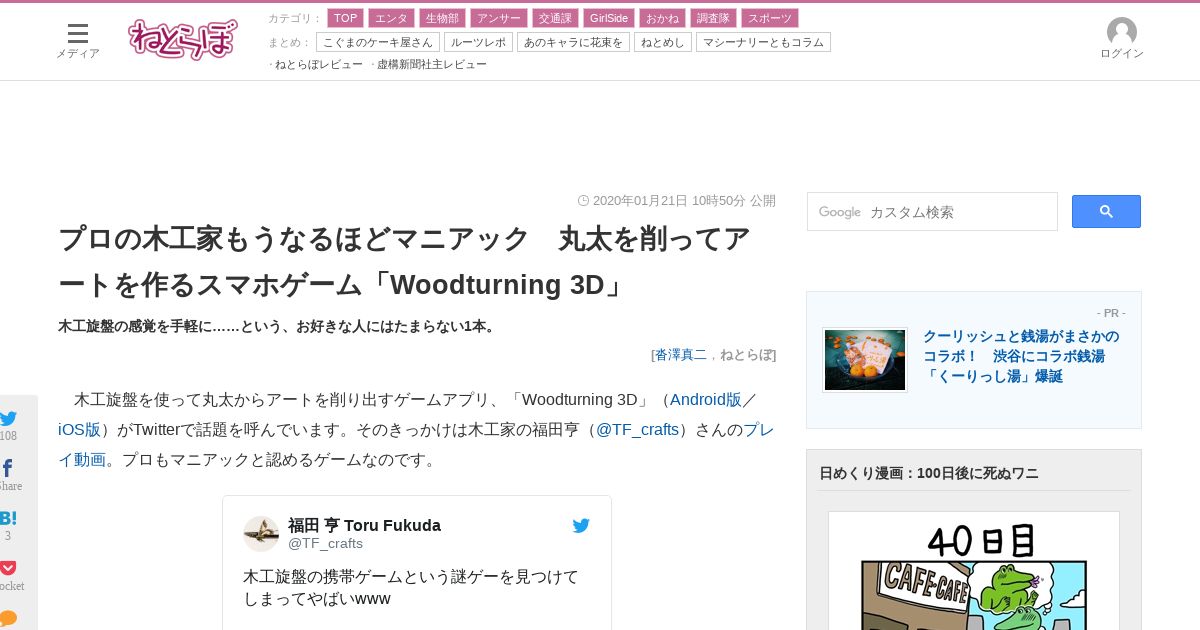Click the blue search magnifier button
This screenshot has height=630, width=1200.
click(x=1106, y=211)
